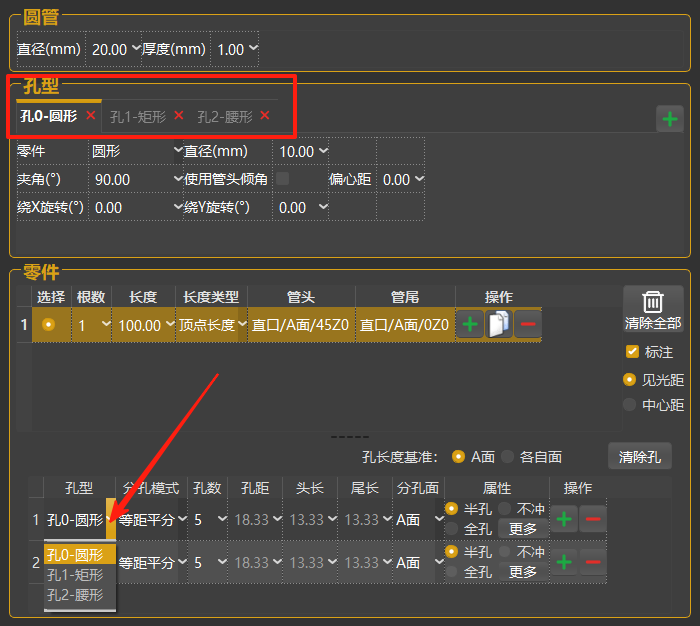Close the 孔1-矩形 tab
700x626 pixels.
tap(179, 116)
